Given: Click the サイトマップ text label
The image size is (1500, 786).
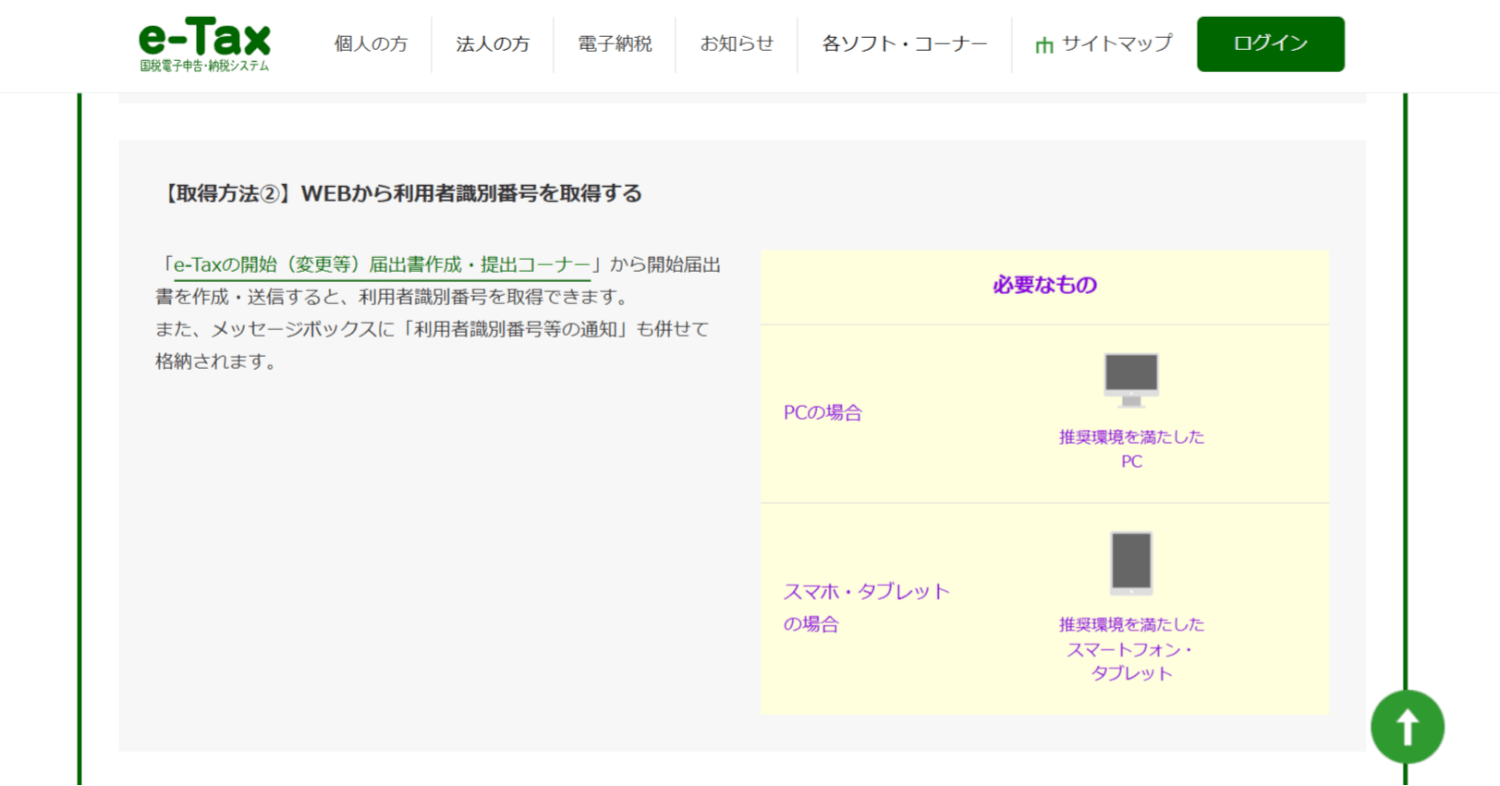Looking at the screenshot, I should click(x=1116, y=44).
